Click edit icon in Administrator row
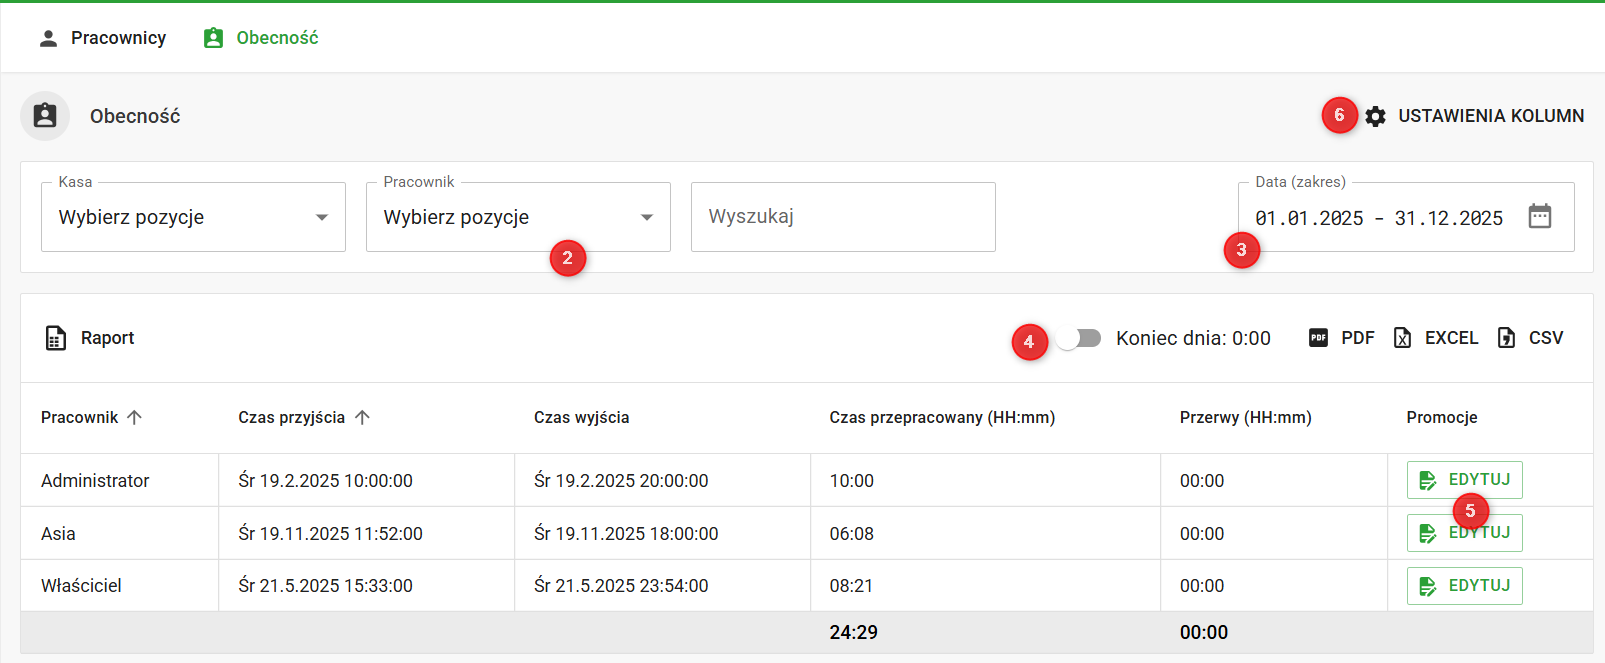This screenshot has width=1605, height=663. click(1428, 480)
